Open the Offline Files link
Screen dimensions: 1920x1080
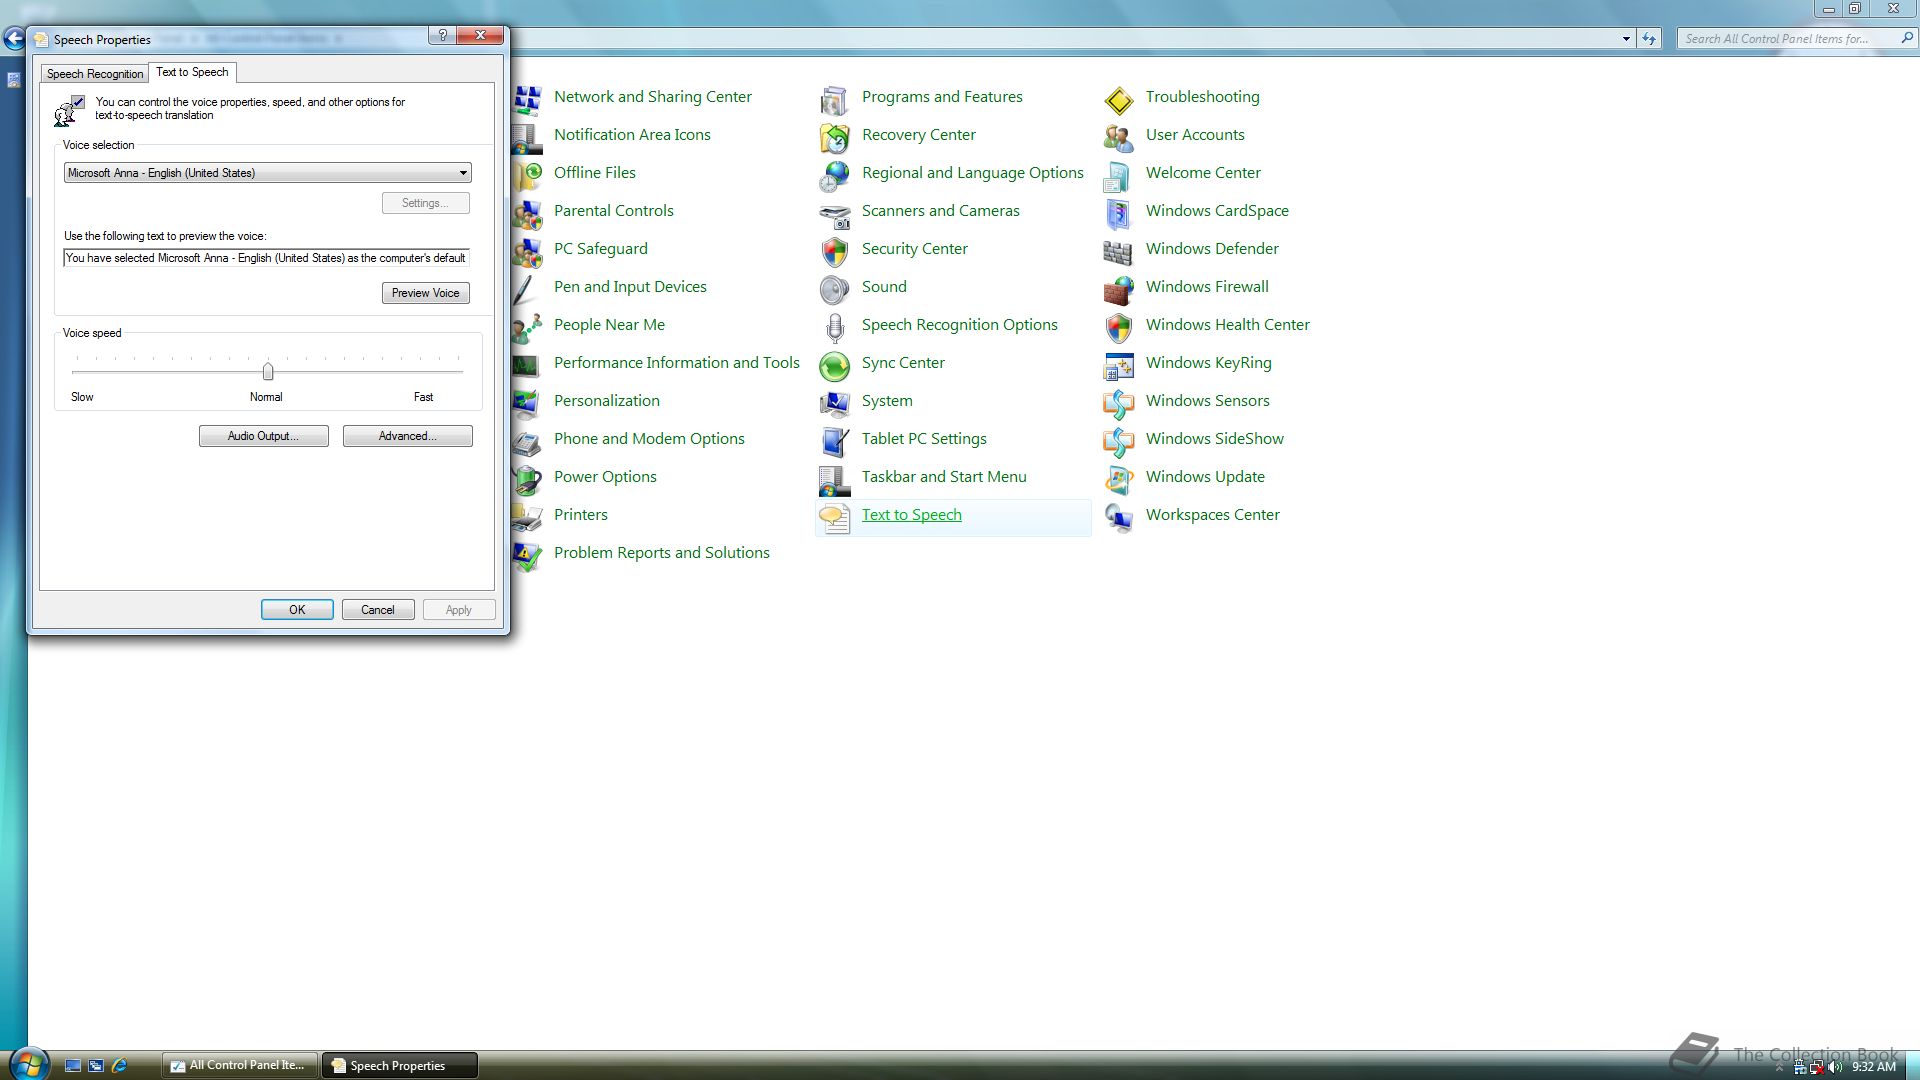point(595,173)
